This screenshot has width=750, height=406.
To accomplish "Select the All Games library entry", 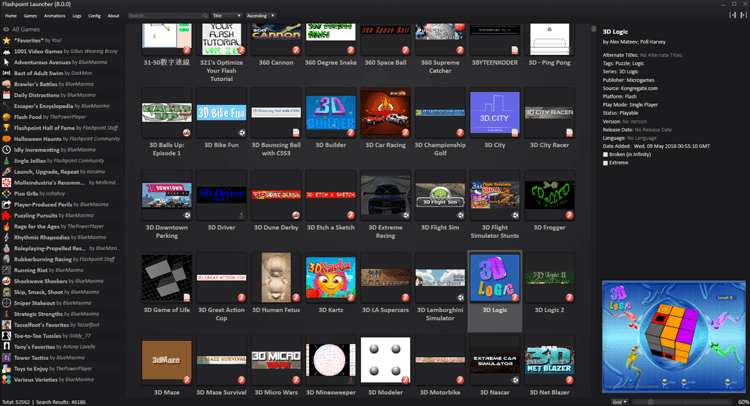I will (61, 29).
